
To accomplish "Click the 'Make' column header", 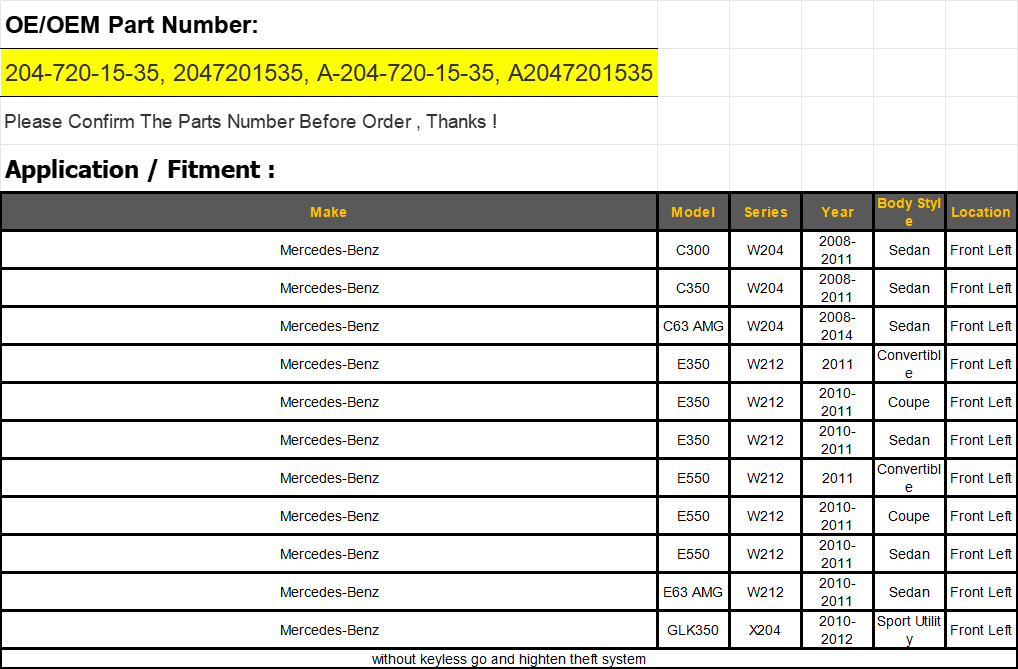I will 328,212.
